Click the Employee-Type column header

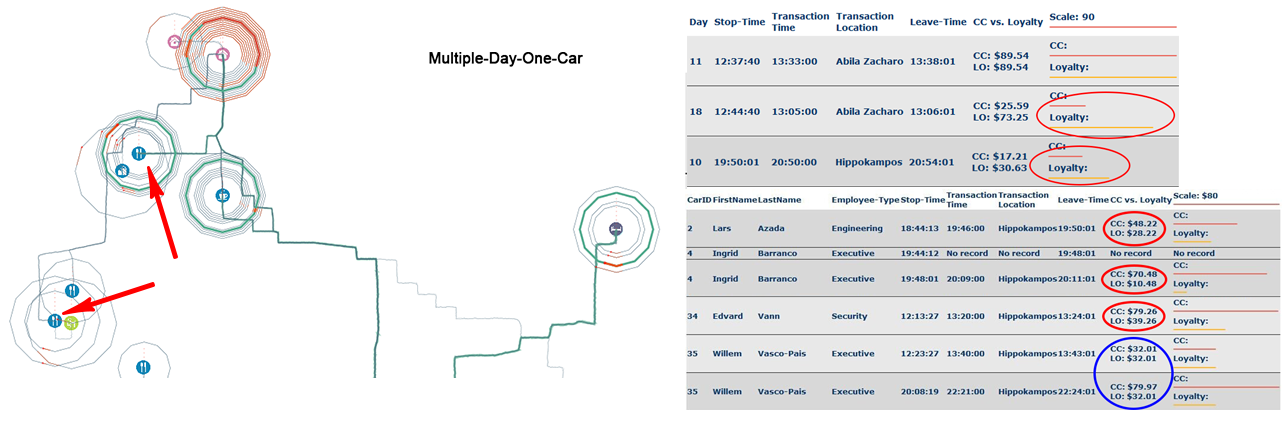pos(863,200)
